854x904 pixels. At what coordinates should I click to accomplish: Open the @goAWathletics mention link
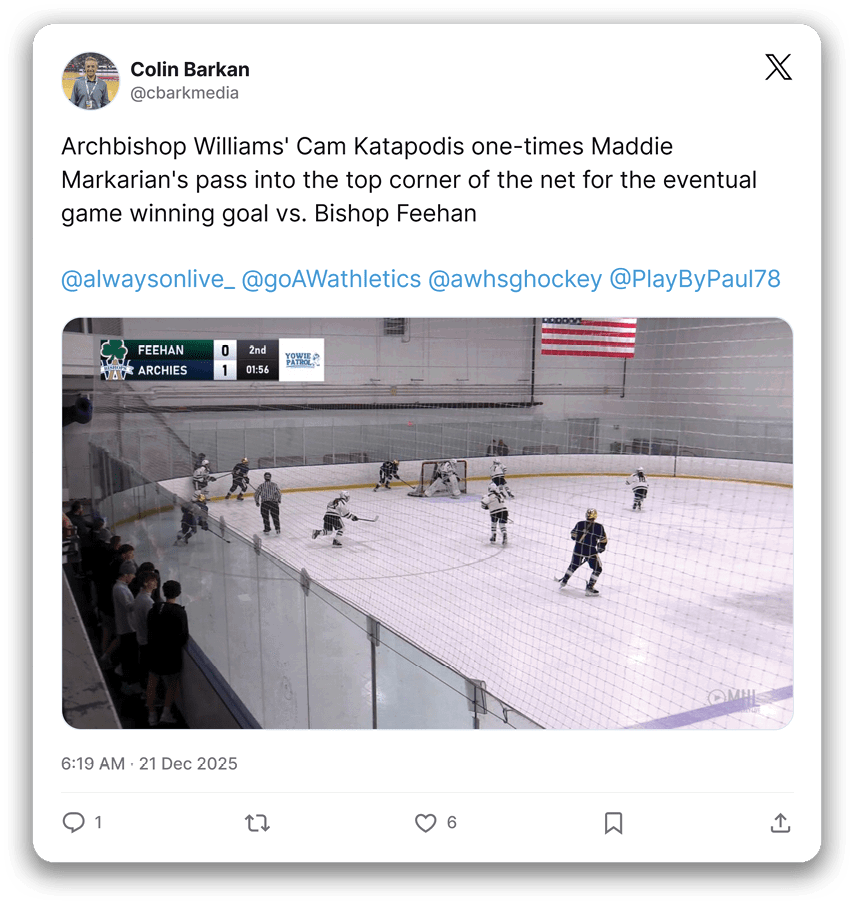[x=331, y=279]
